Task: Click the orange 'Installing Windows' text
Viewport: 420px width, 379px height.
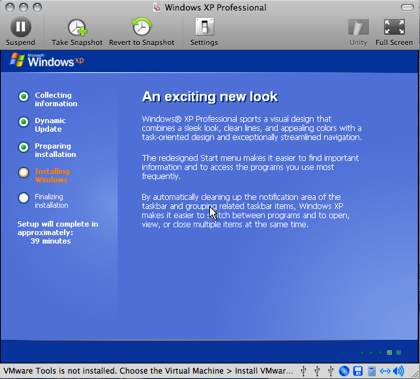Action: click(52, 175)
